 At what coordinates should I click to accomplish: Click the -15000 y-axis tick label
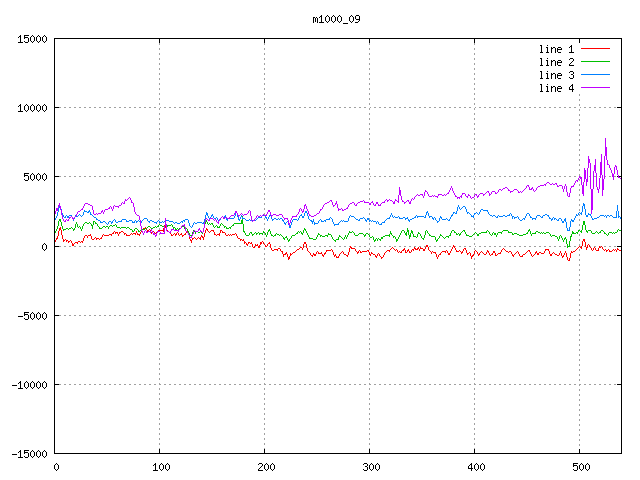coord(29,453)
